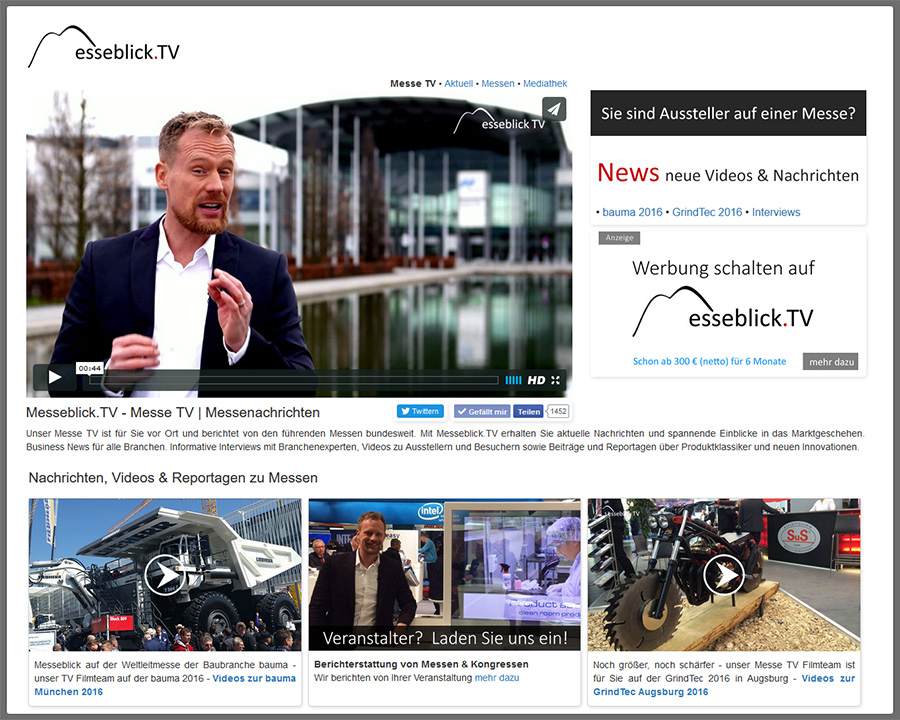Click the mehr dazu advertising button
Image resolution: width=900 pixels, height=720 pixels.
[x=831, y=362]
